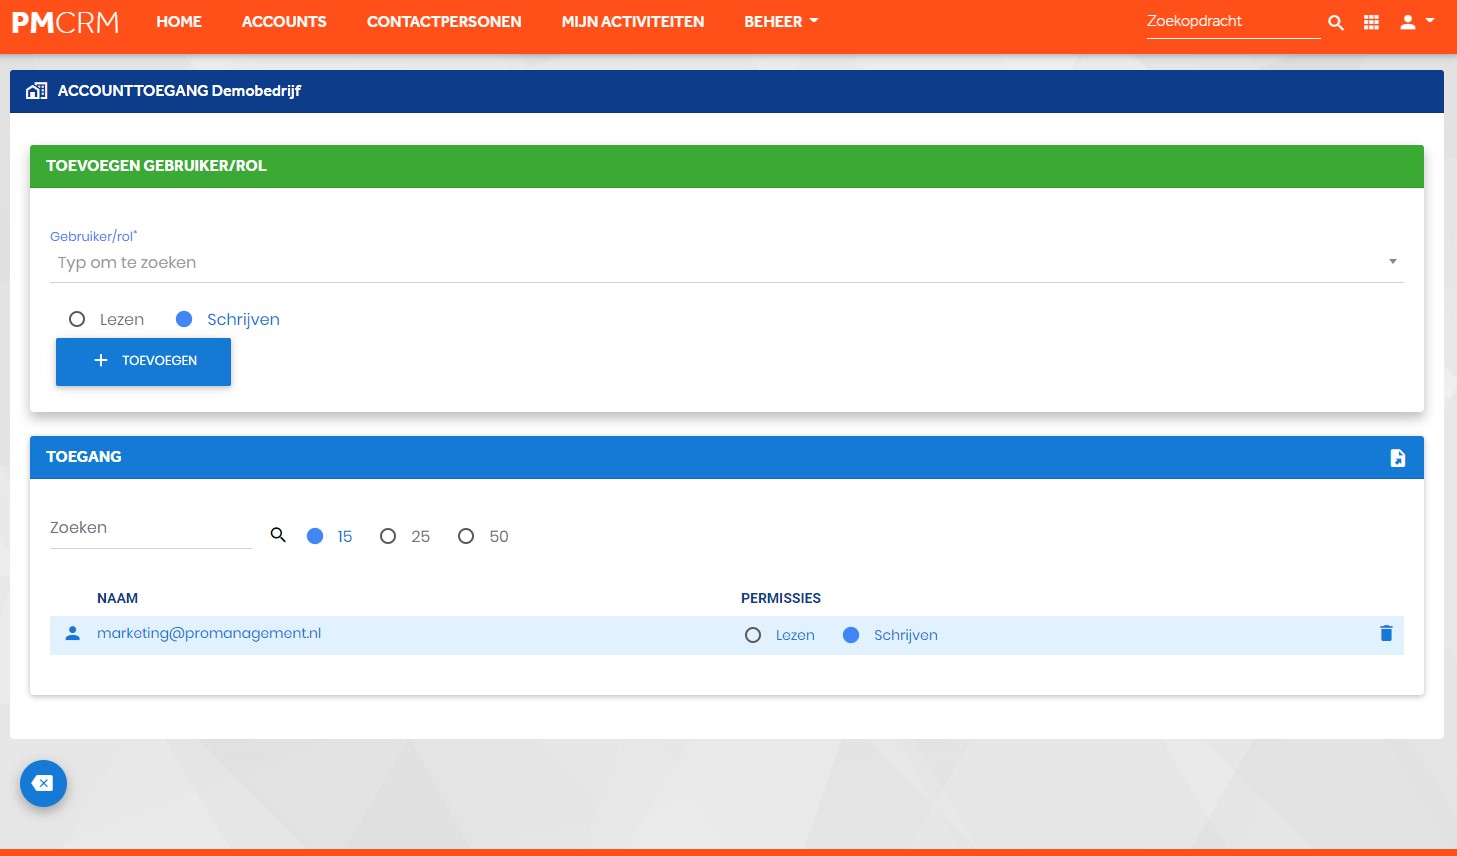Select Lezen radio in add user form

(x=77, y=319)
